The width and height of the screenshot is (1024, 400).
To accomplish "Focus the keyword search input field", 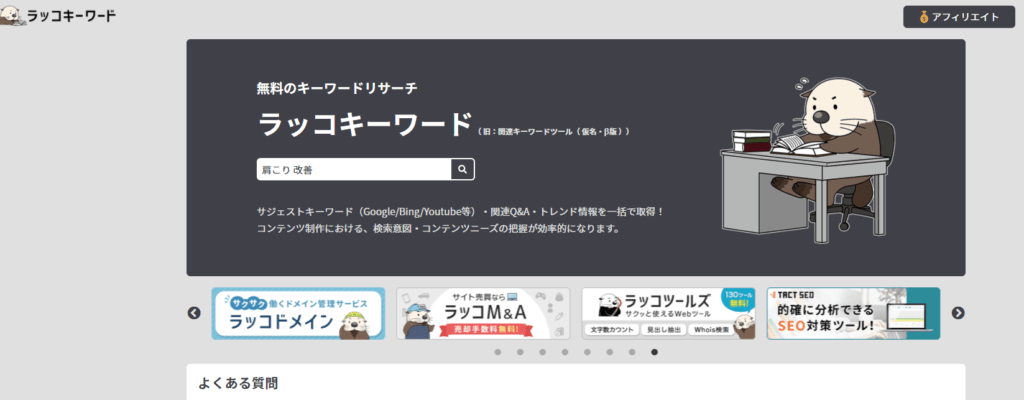I will pyautogui.click(x=354, y=169).
